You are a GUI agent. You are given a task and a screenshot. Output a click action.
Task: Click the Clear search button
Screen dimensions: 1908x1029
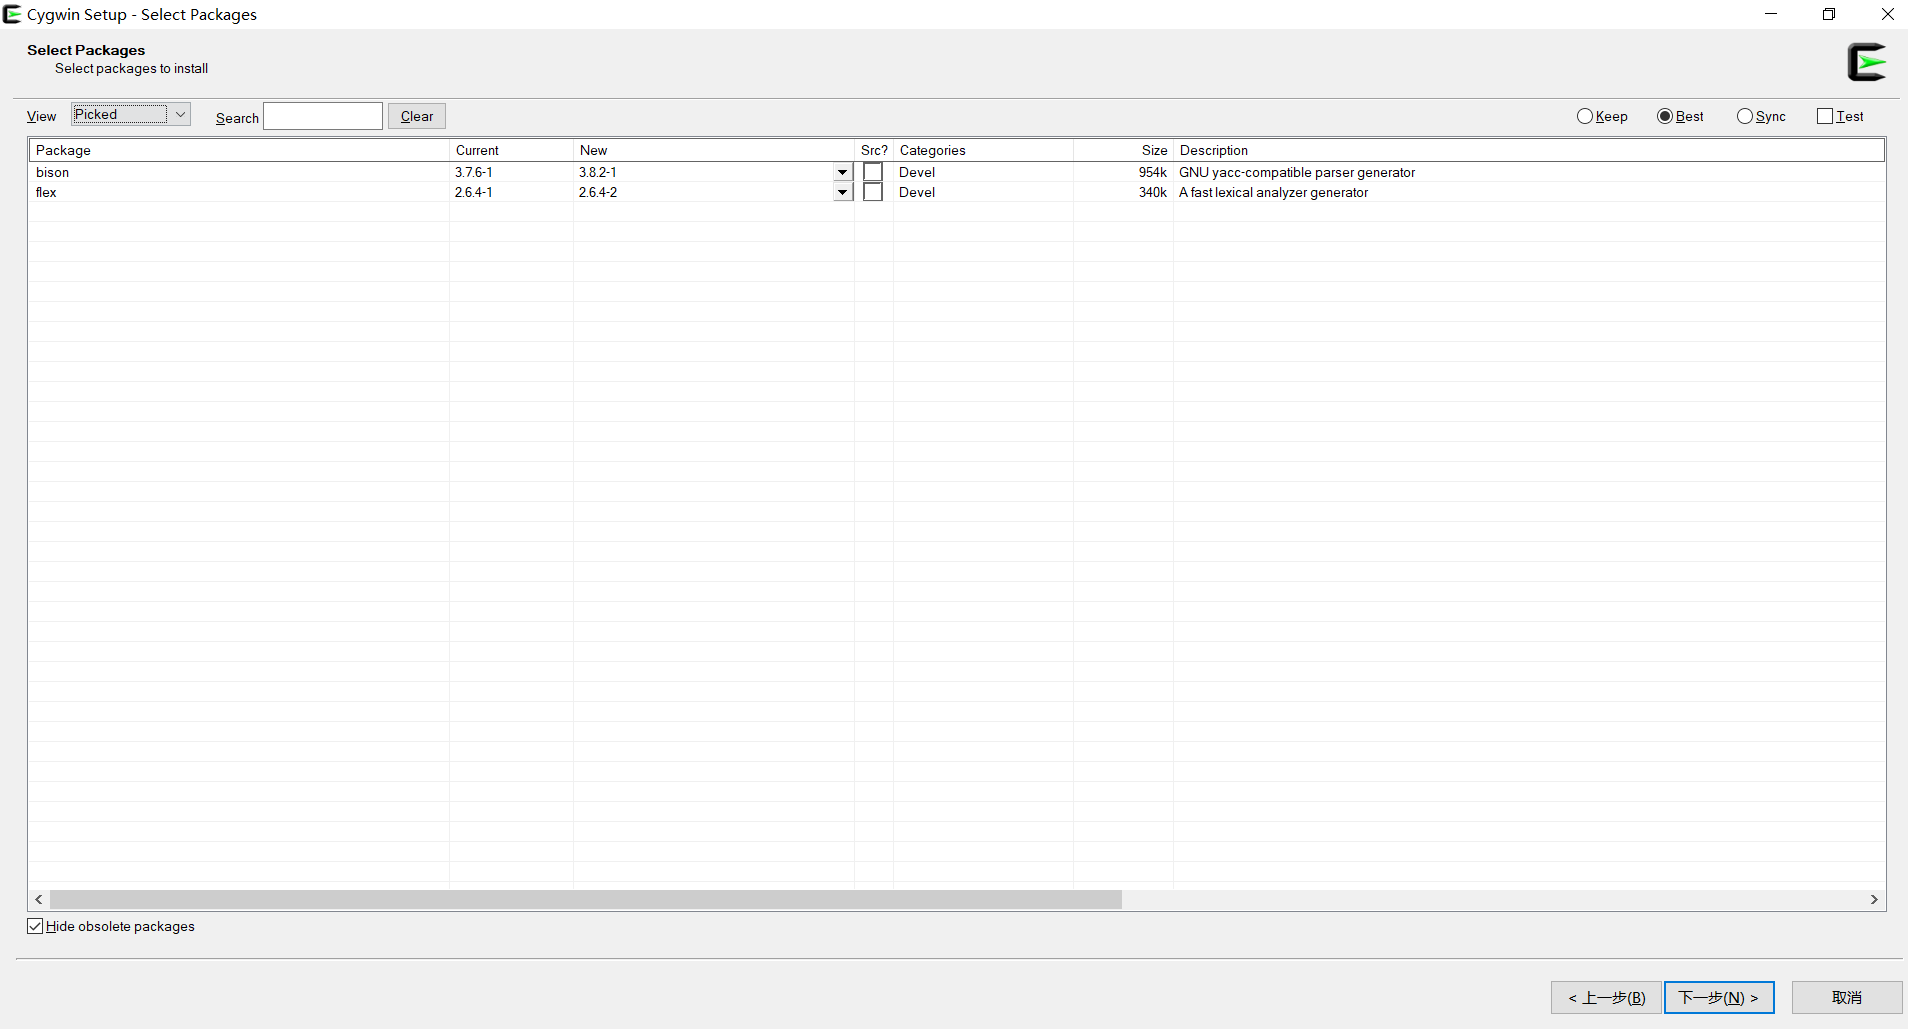417,116
